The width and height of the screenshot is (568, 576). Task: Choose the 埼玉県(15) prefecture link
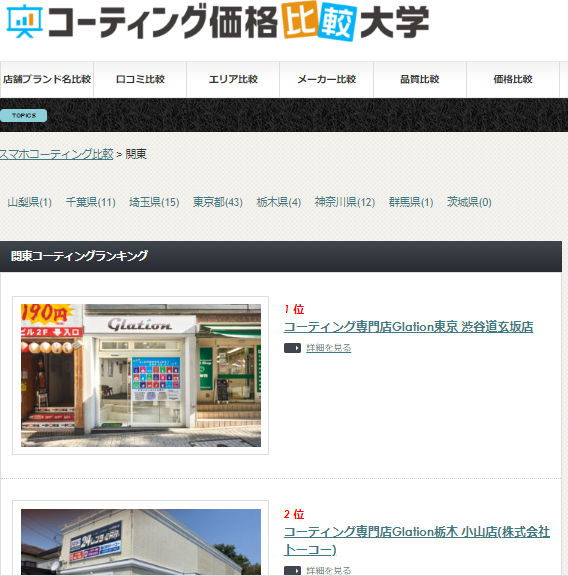pyautogui.click(x=154, y=202)
